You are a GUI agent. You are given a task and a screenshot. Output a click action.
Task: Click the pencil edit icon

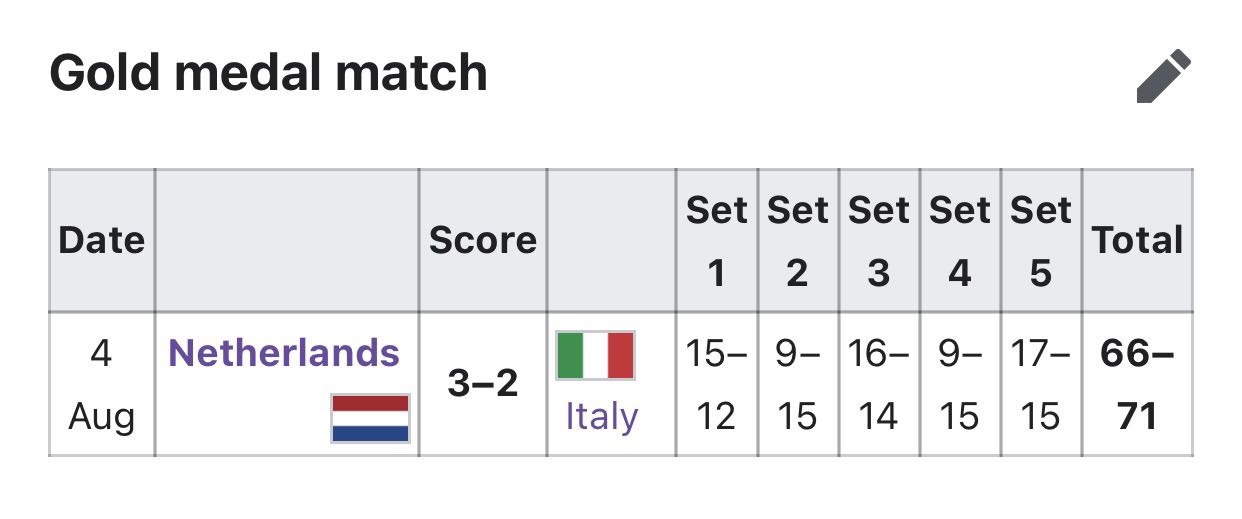tap(1164, 77)
